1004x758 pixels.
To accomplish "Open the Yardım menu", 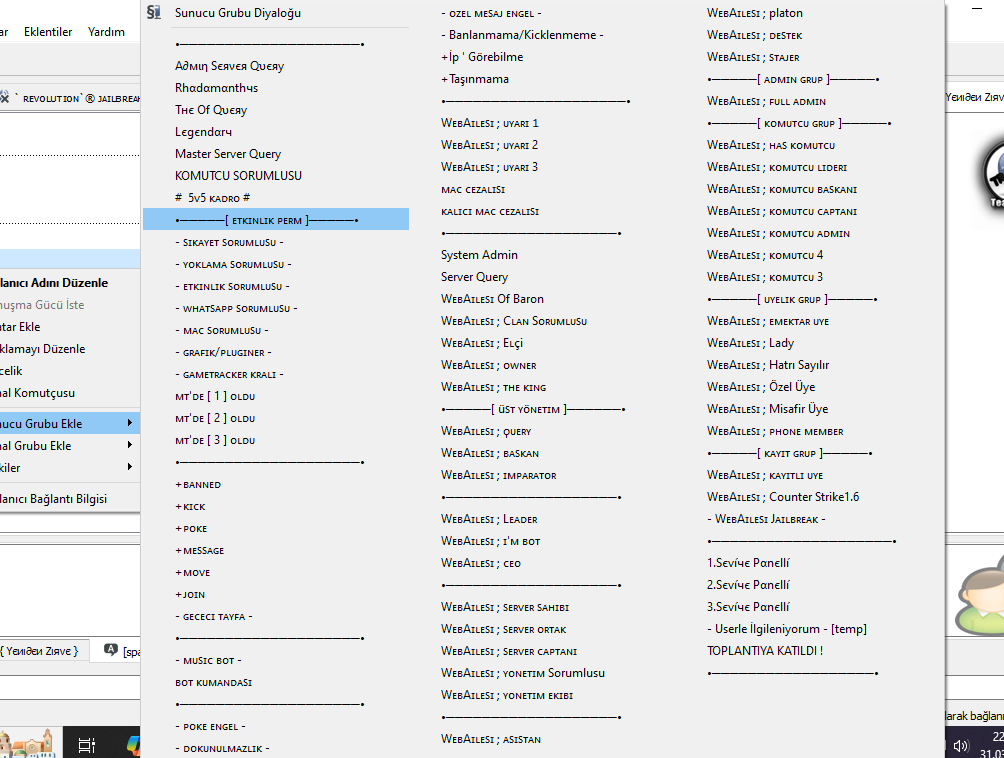I will point(106,32).
